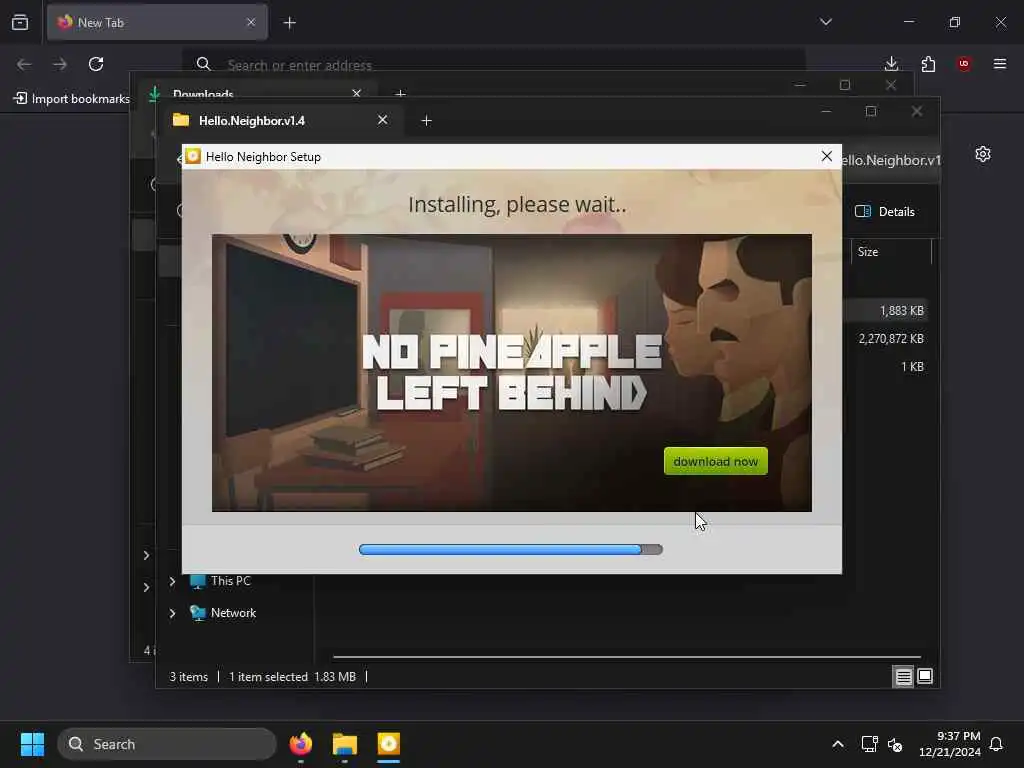
Task: Click the installation progress bar
Action: (511, 549)
